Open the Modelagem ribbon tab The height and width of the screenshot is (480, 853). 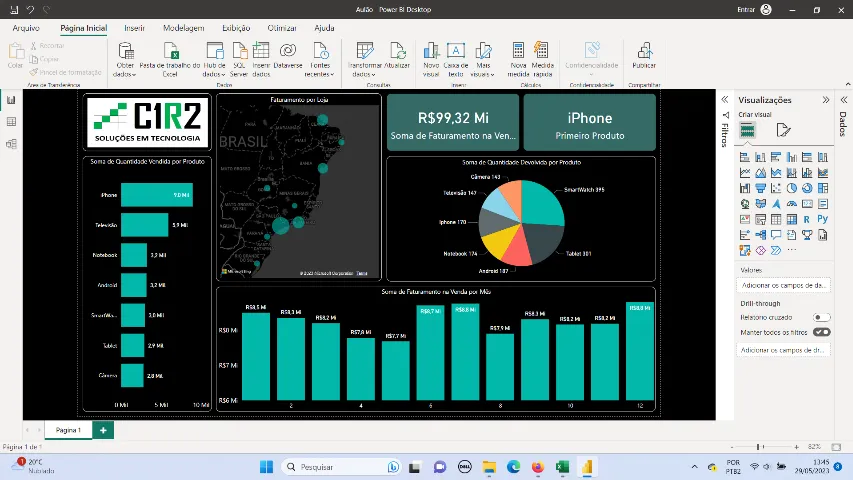183,29
